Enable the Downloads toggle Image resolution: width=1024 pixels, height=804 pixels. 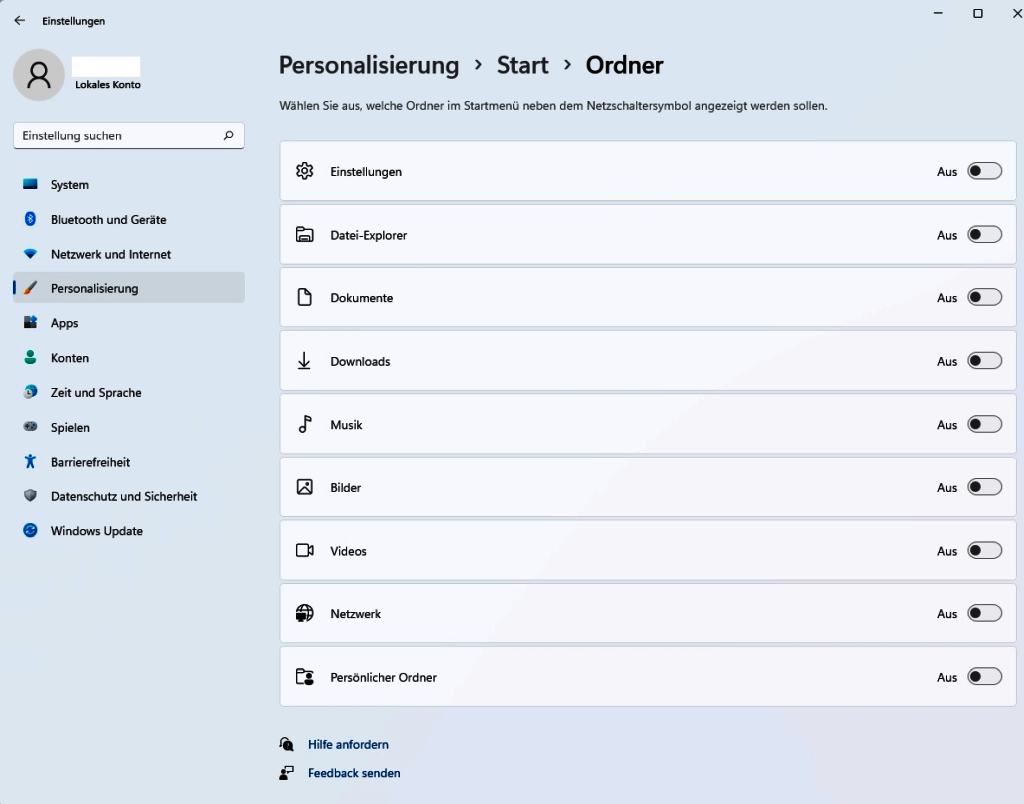984,361
